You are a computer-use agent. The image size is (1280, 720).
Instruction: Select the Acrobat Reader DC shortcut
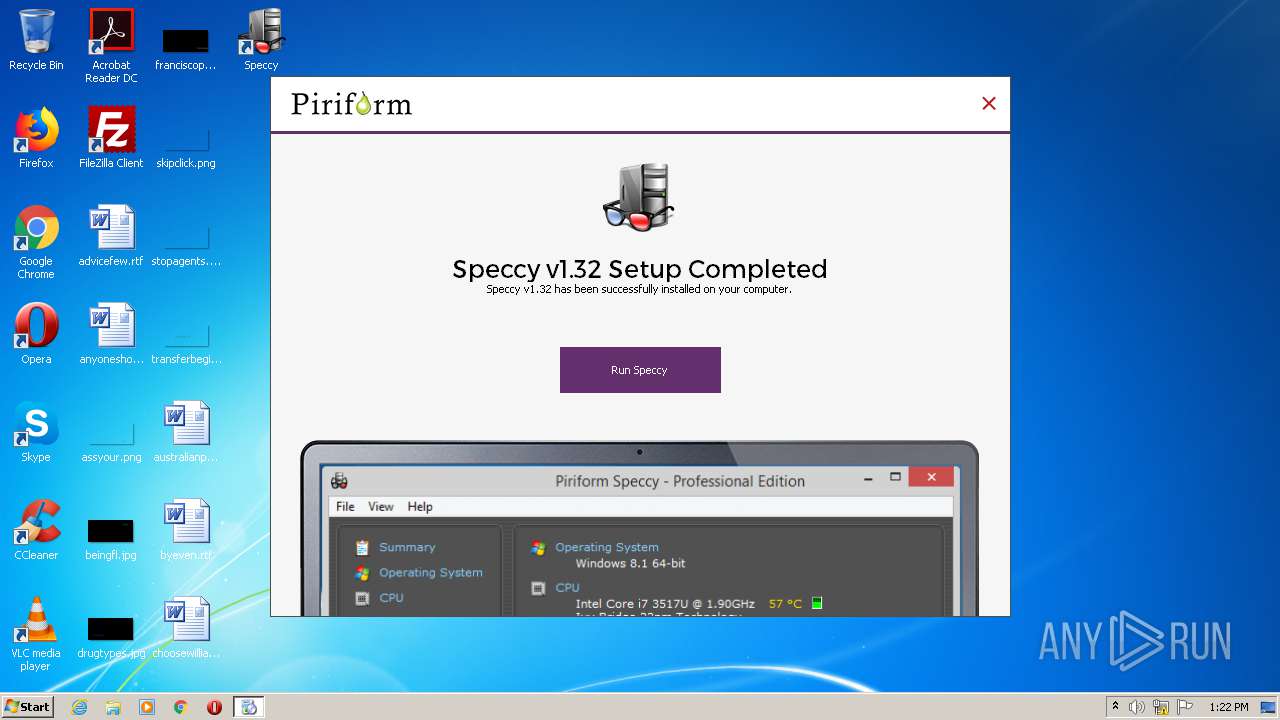[111, 46]
